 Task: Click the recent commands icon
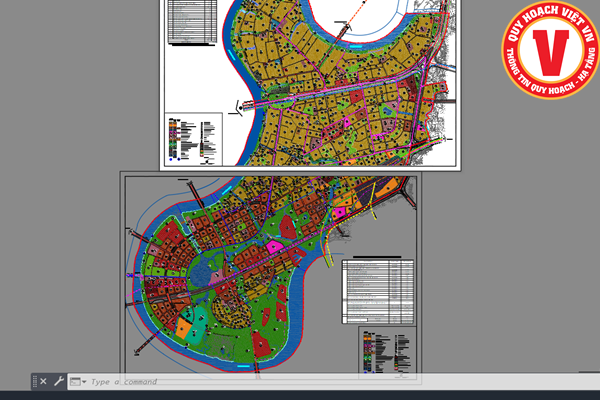tap(74, 381)
